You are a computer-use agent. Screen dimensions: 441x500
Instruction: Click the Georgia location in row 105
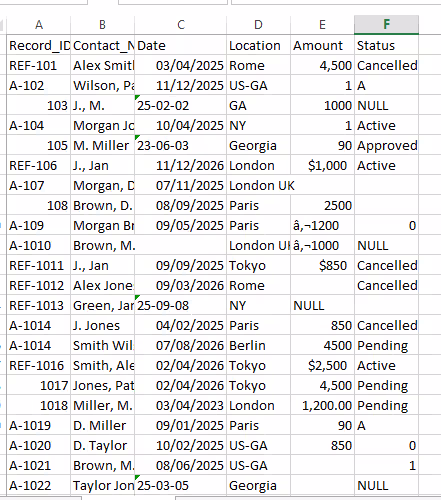pos(258,145)
